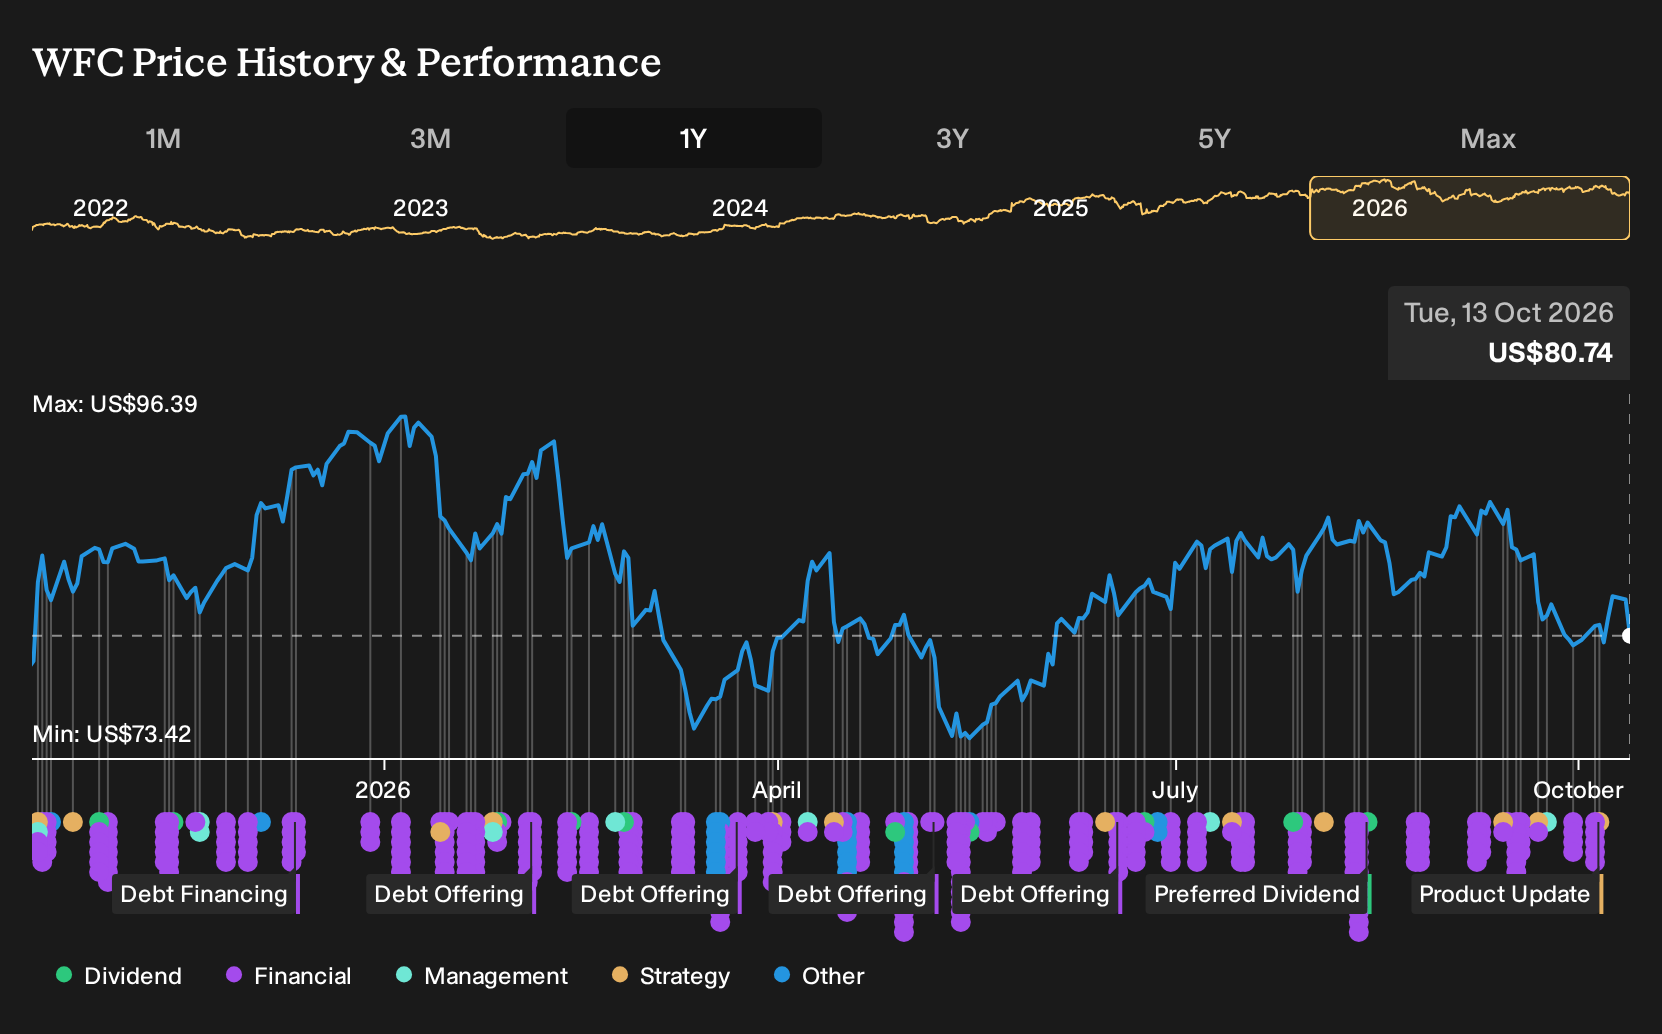Click the 'July' axis label

point(1175,790)
